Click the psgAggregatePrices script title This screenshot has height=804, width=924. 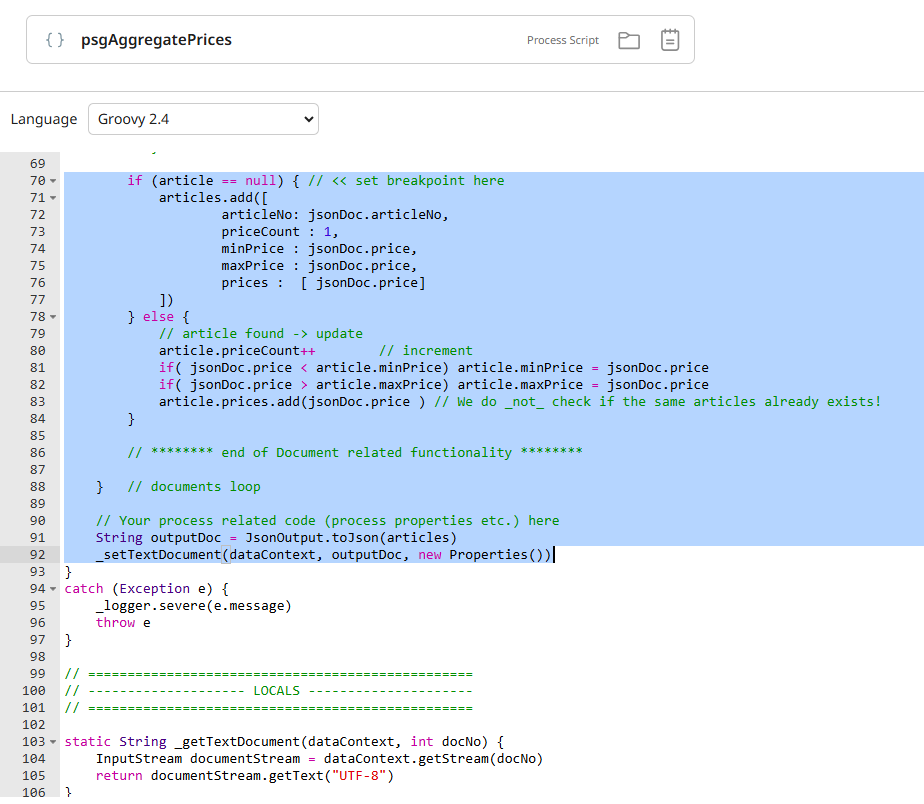pyautogui.click(x=156, y=39)
